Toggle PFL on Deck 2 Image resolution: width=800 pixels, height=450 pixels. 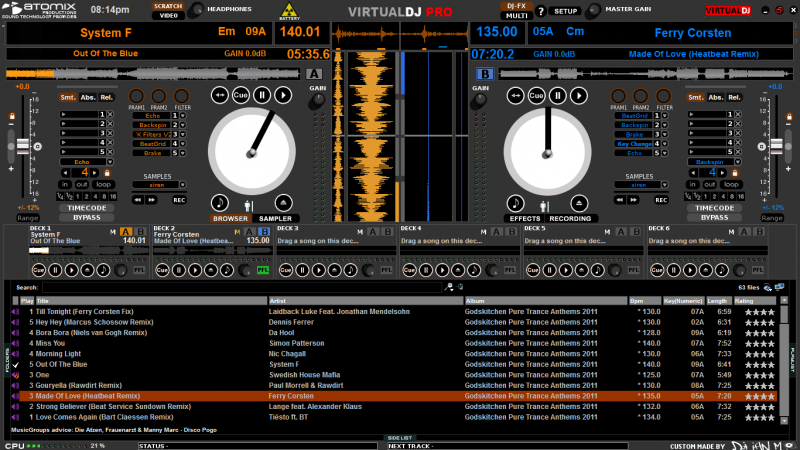[x=263, y=269]
